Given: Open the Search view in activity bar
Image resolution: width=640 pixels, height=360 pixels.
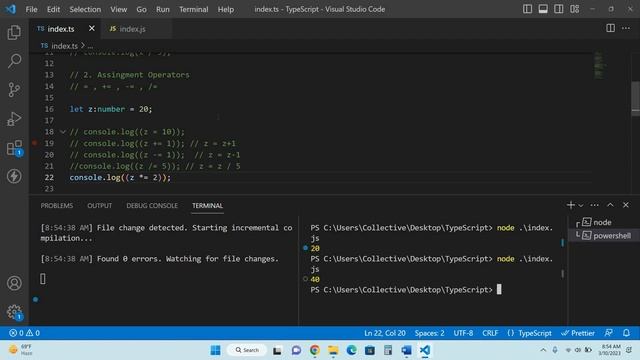Looking at the screenshot, I should click(x=14, y=61).
